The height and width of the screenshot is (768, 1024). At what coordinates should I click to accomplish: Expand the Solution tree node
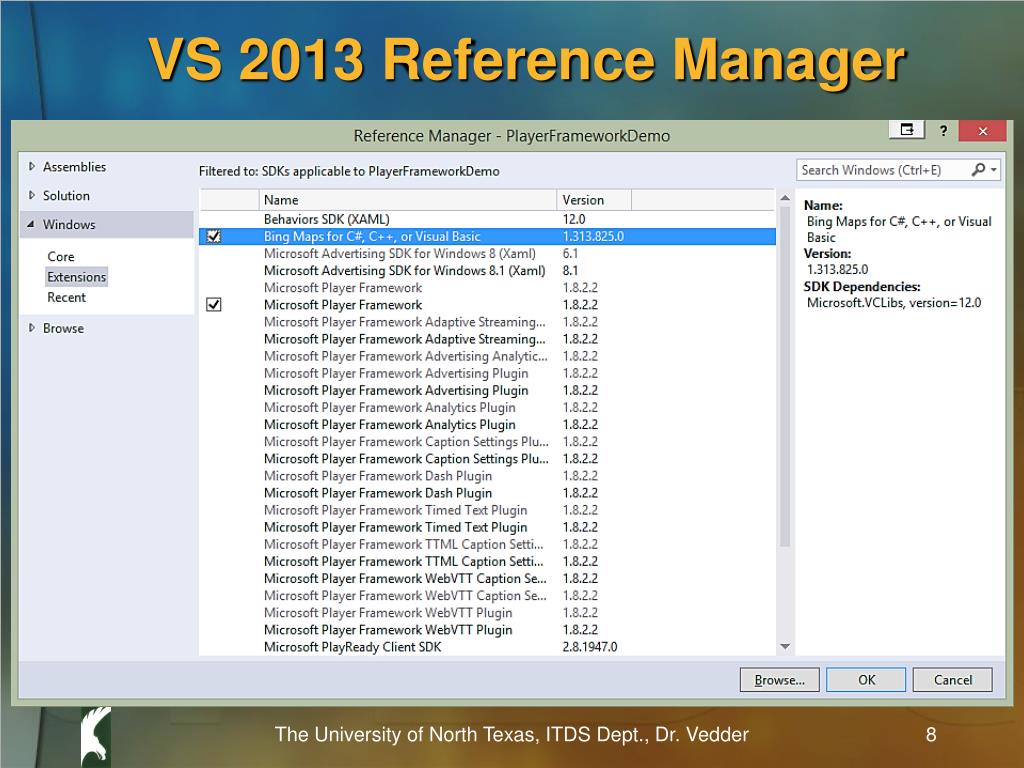point(31,195)
